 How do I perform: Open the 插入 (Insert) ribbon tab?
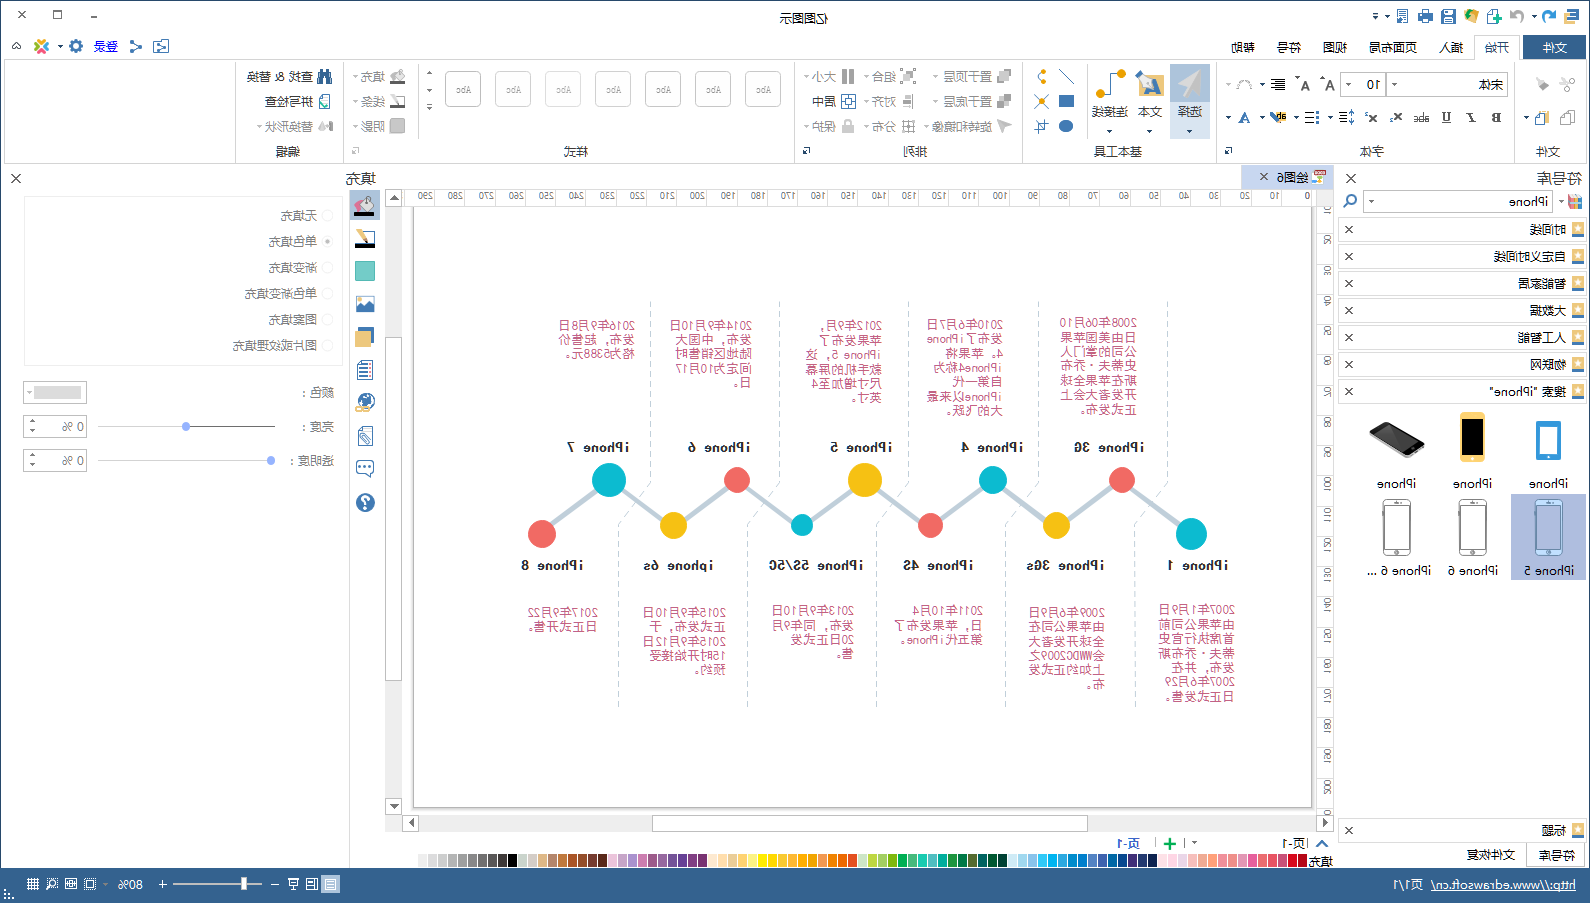click(x=1451, y=47)
